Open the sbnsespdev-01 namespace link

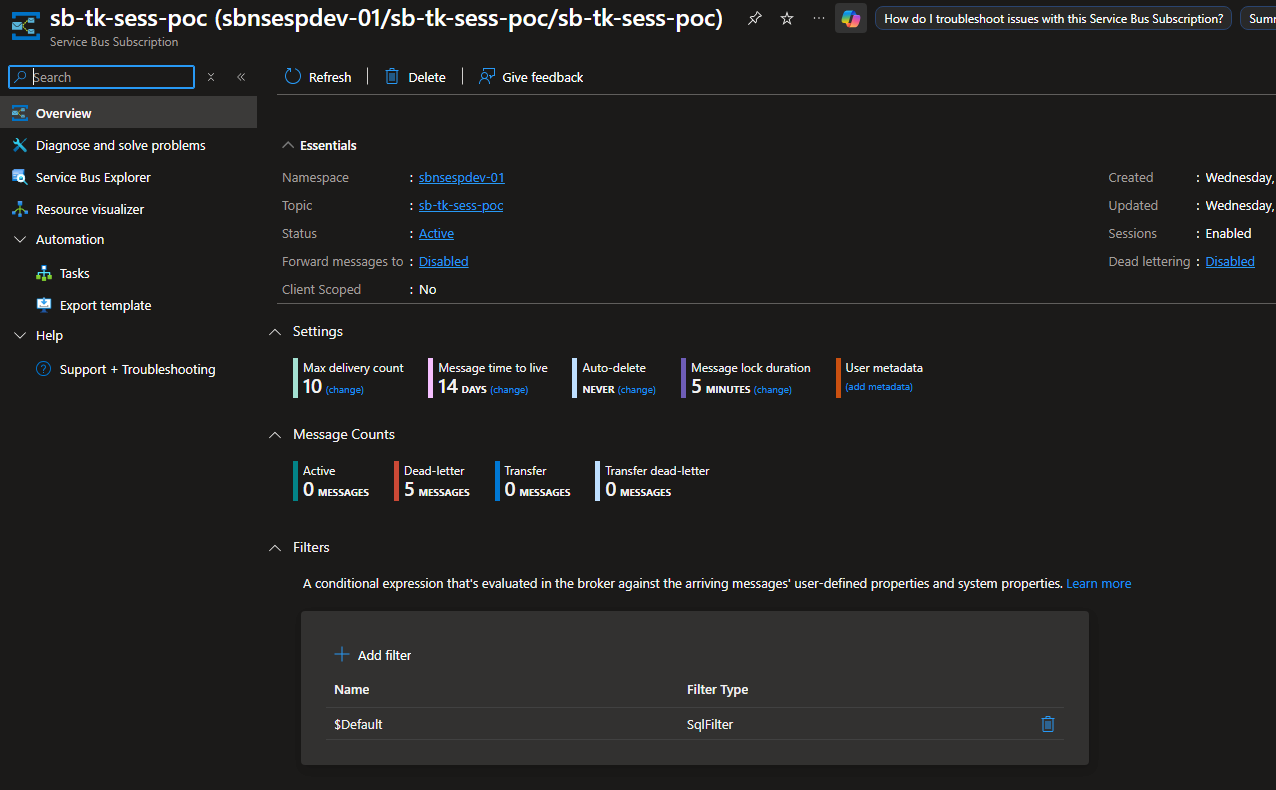click(x=462, y=177)
